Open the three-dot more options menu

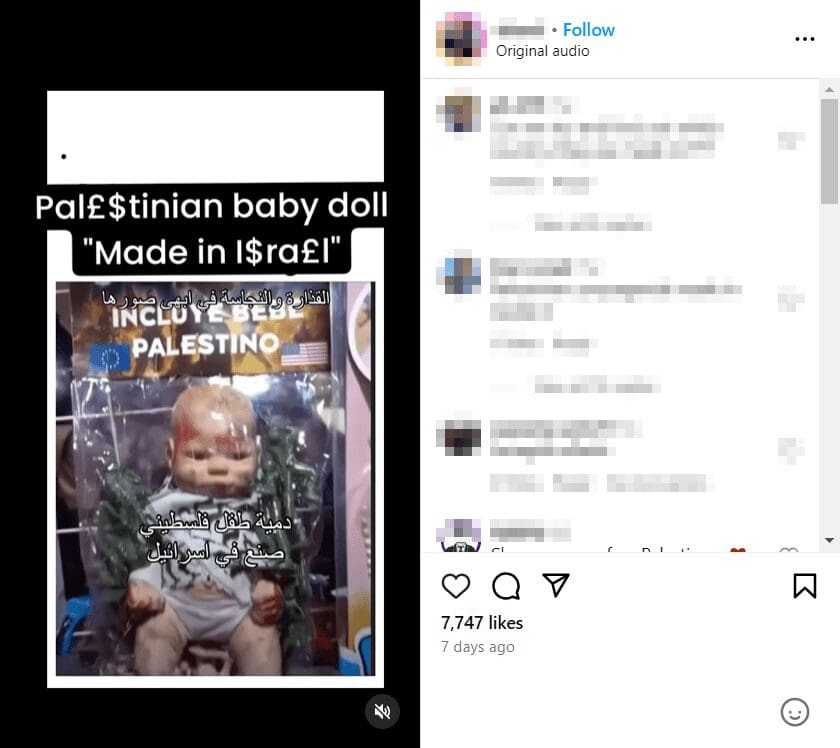coord(805,39)
